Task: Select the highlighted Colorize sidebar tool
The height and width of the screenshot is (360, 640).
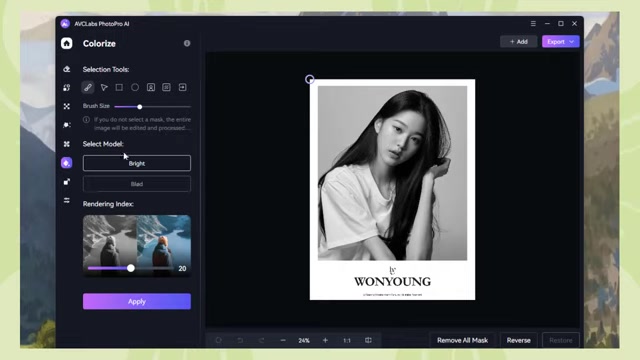Action: (x=67, y=163)
